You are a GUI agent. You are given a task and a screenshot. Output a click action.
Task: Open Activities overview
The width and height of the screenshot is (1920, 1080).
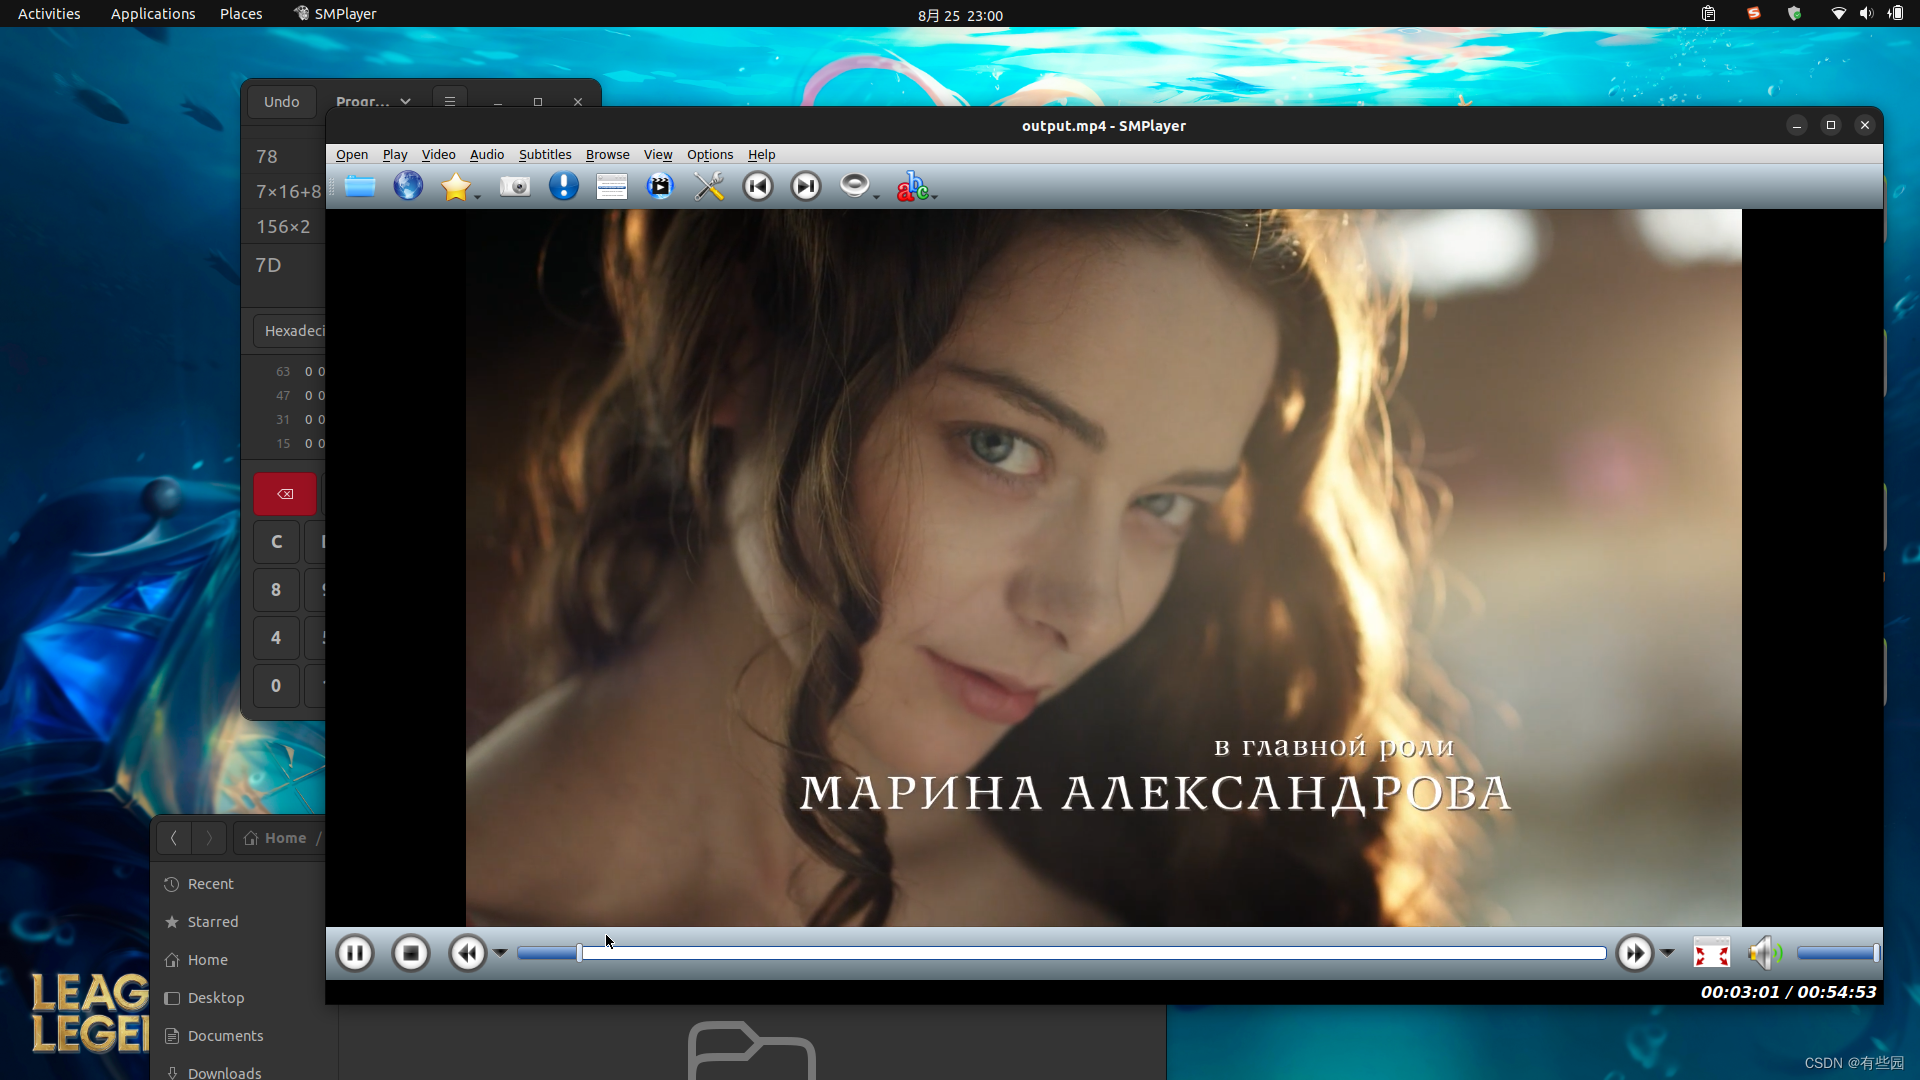point(49,14)
